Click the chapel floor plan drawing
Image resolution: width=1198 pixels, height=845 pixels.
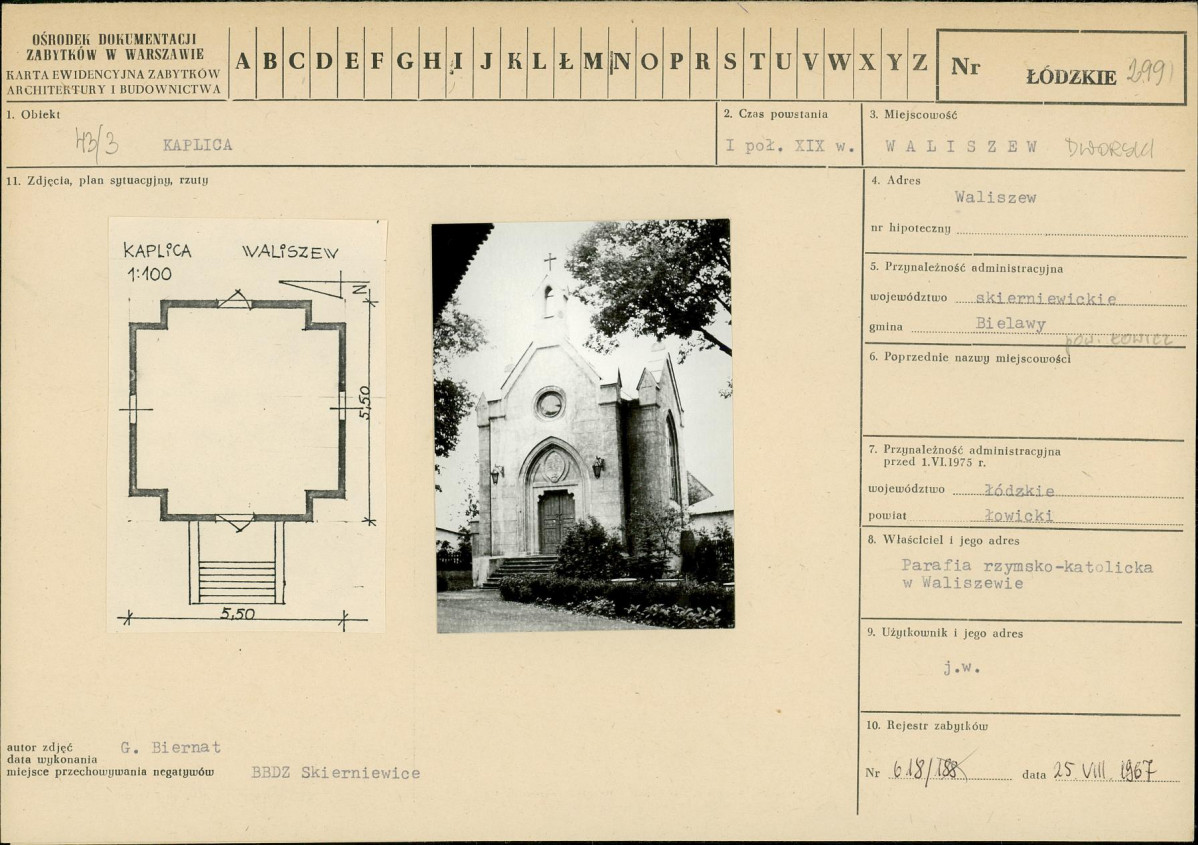coord(247,425)
